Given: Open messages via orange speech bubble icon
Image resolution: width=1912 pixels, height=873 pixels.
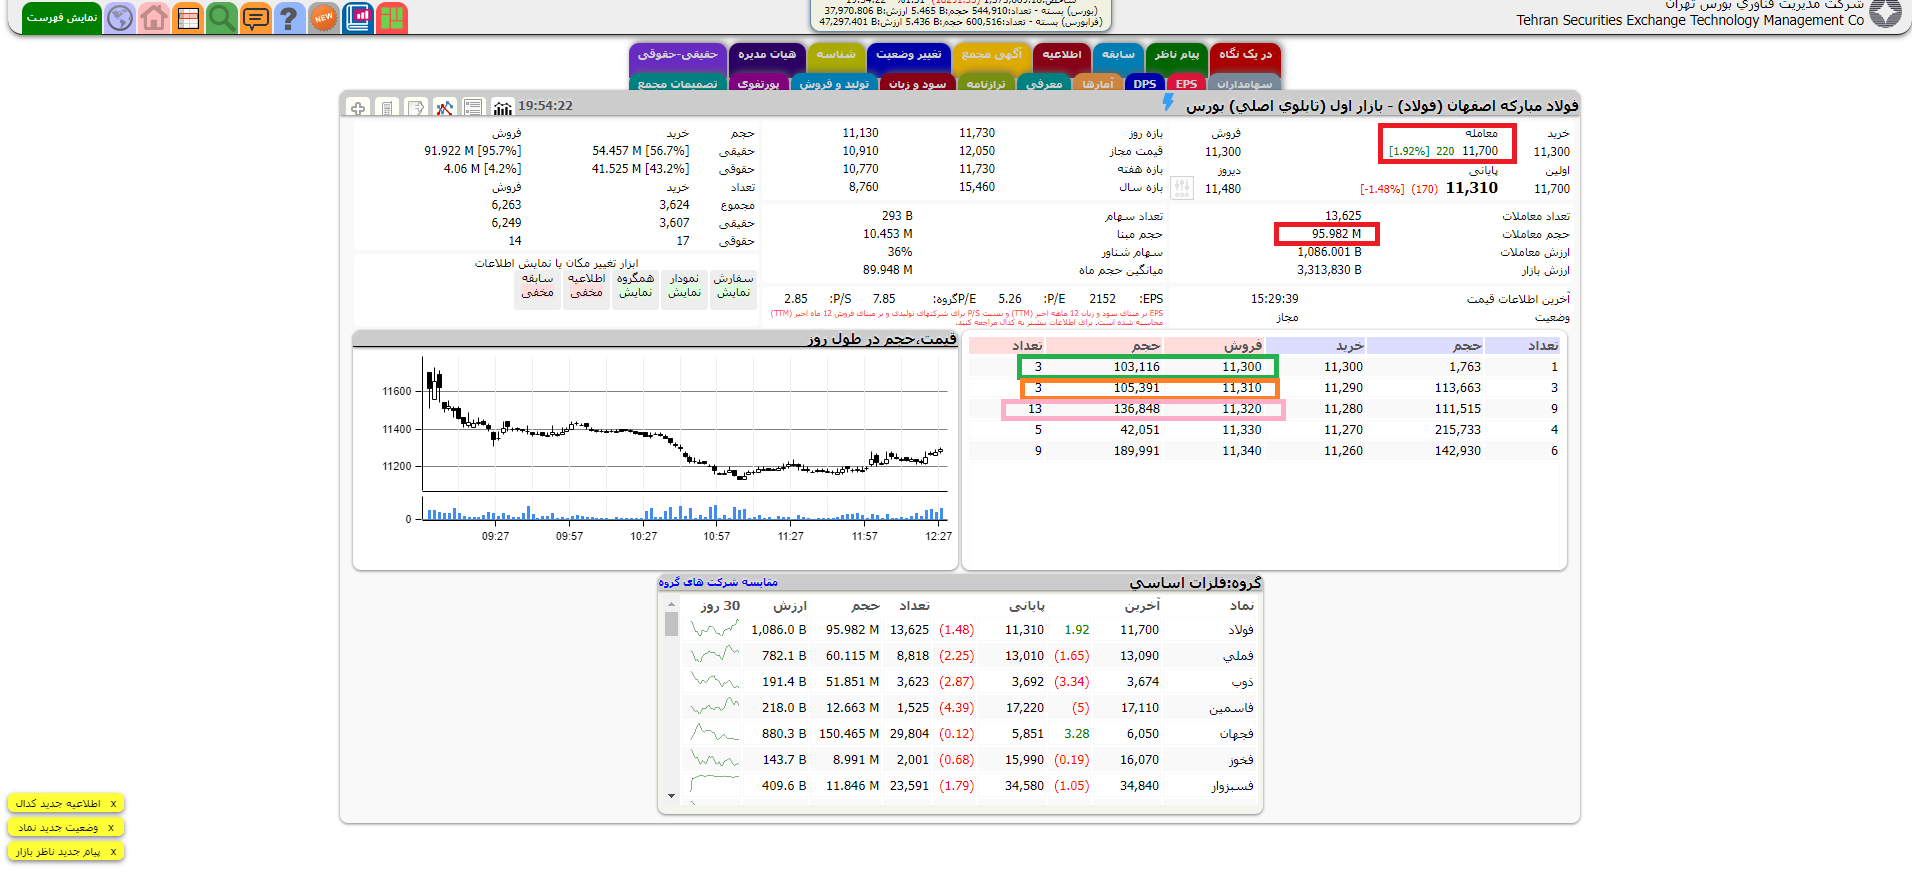Looking at the screenshot, I should 256,18.
